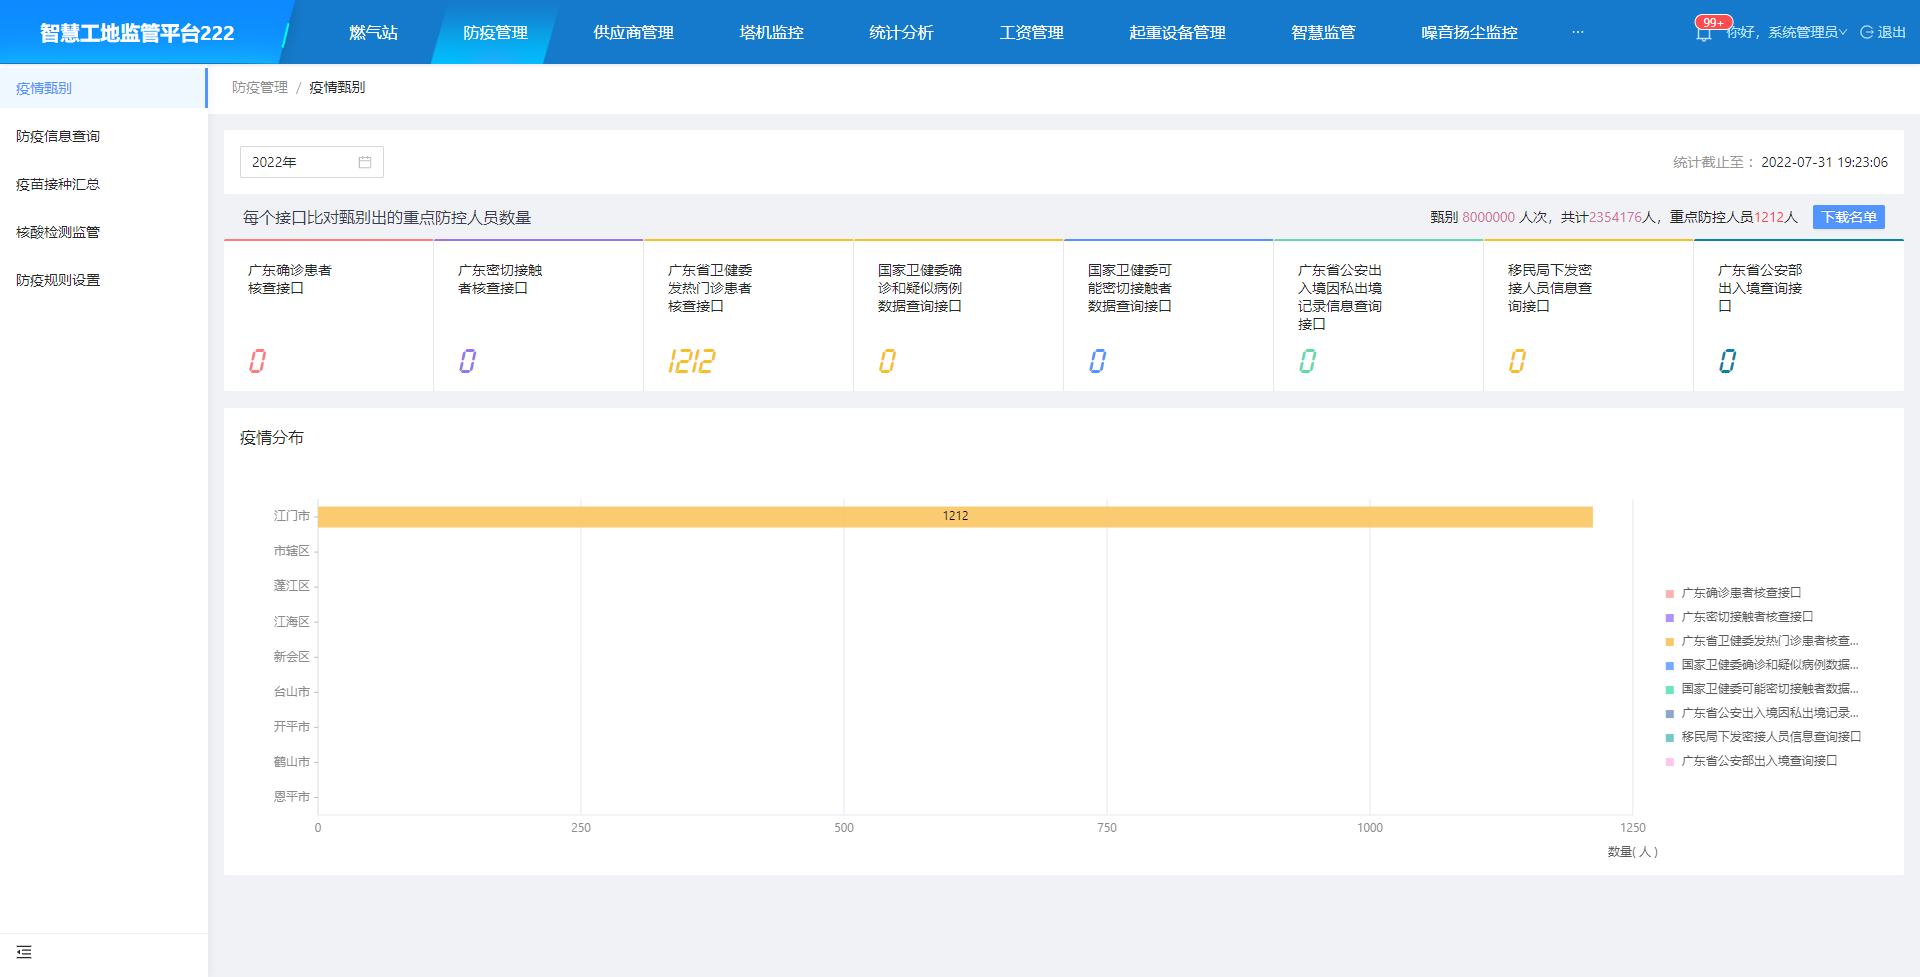Click the 国家卫健委确诊和疑似病例 card
1920x977 pixels.
pos(959,316)
